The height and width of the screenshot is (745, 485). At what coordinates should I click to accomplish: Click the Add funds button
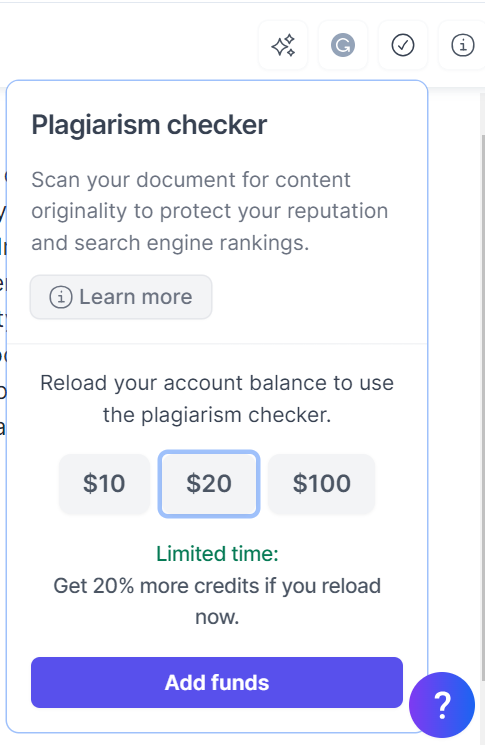pyautogui.click(x=217, y=683)
